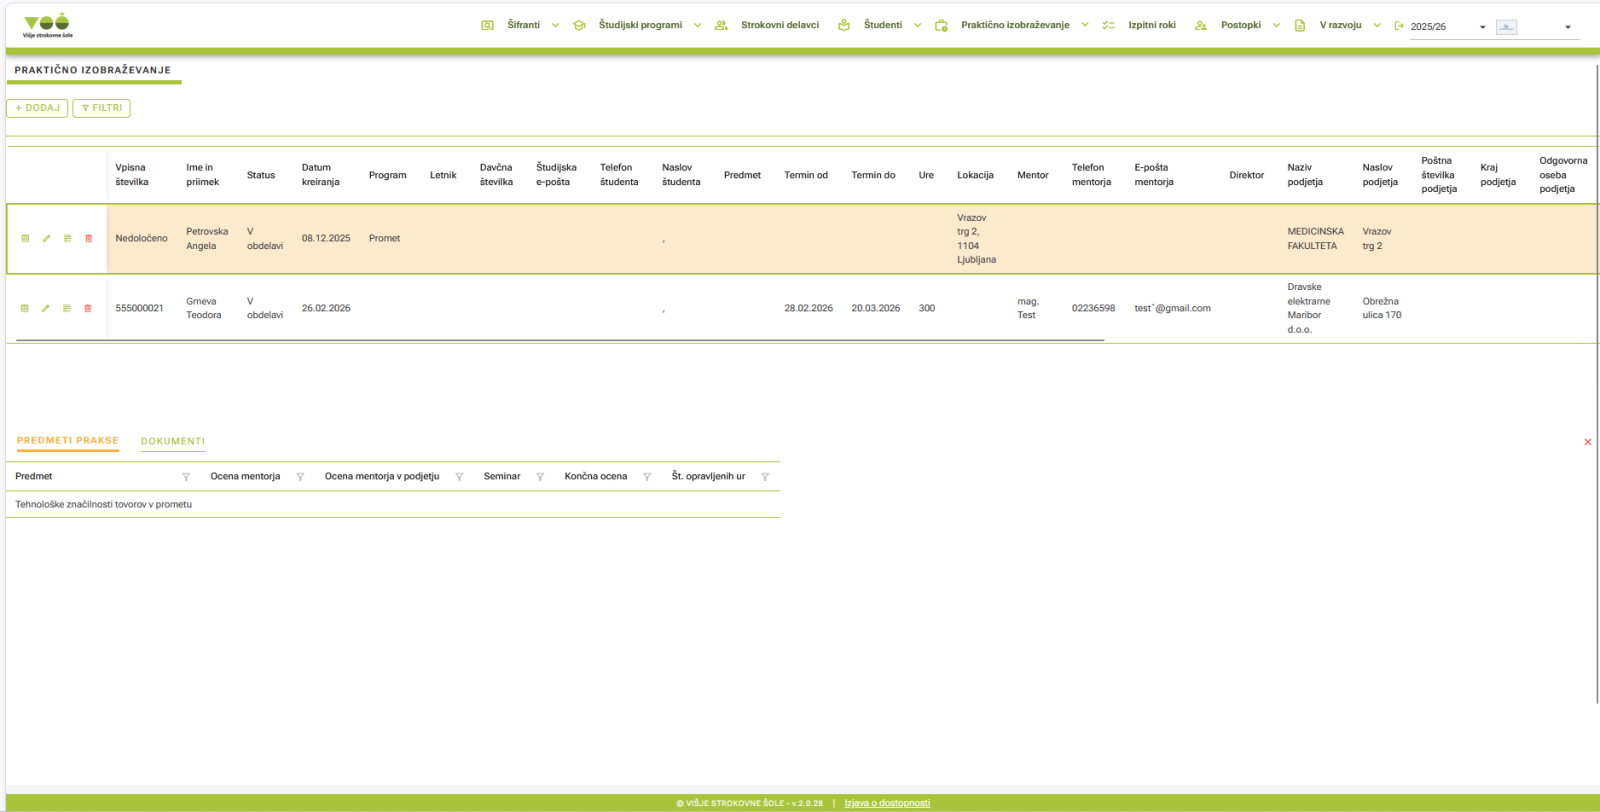
Task: Open the Praktično izobraževanje menu
Action: pyautogui.click(x=1015, y=25)
